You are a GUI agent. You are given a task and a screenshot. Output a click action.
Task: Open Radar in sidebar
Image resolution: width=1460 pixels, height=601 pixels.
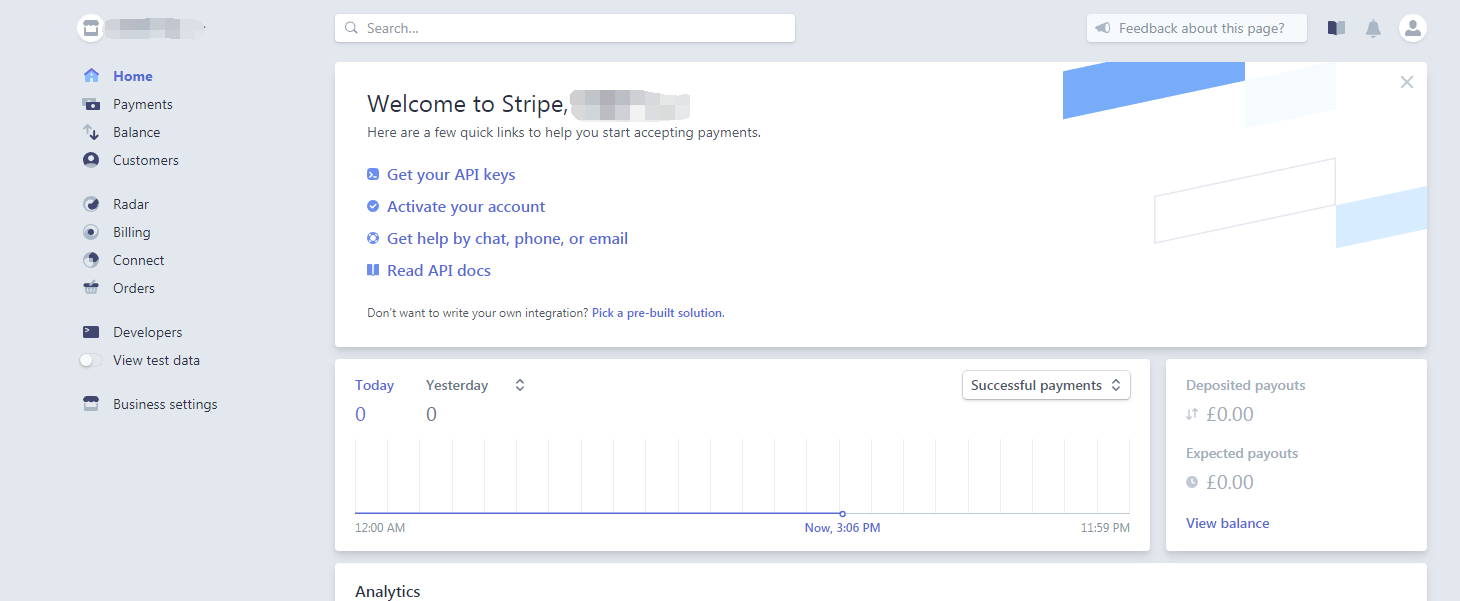[131, 204]
